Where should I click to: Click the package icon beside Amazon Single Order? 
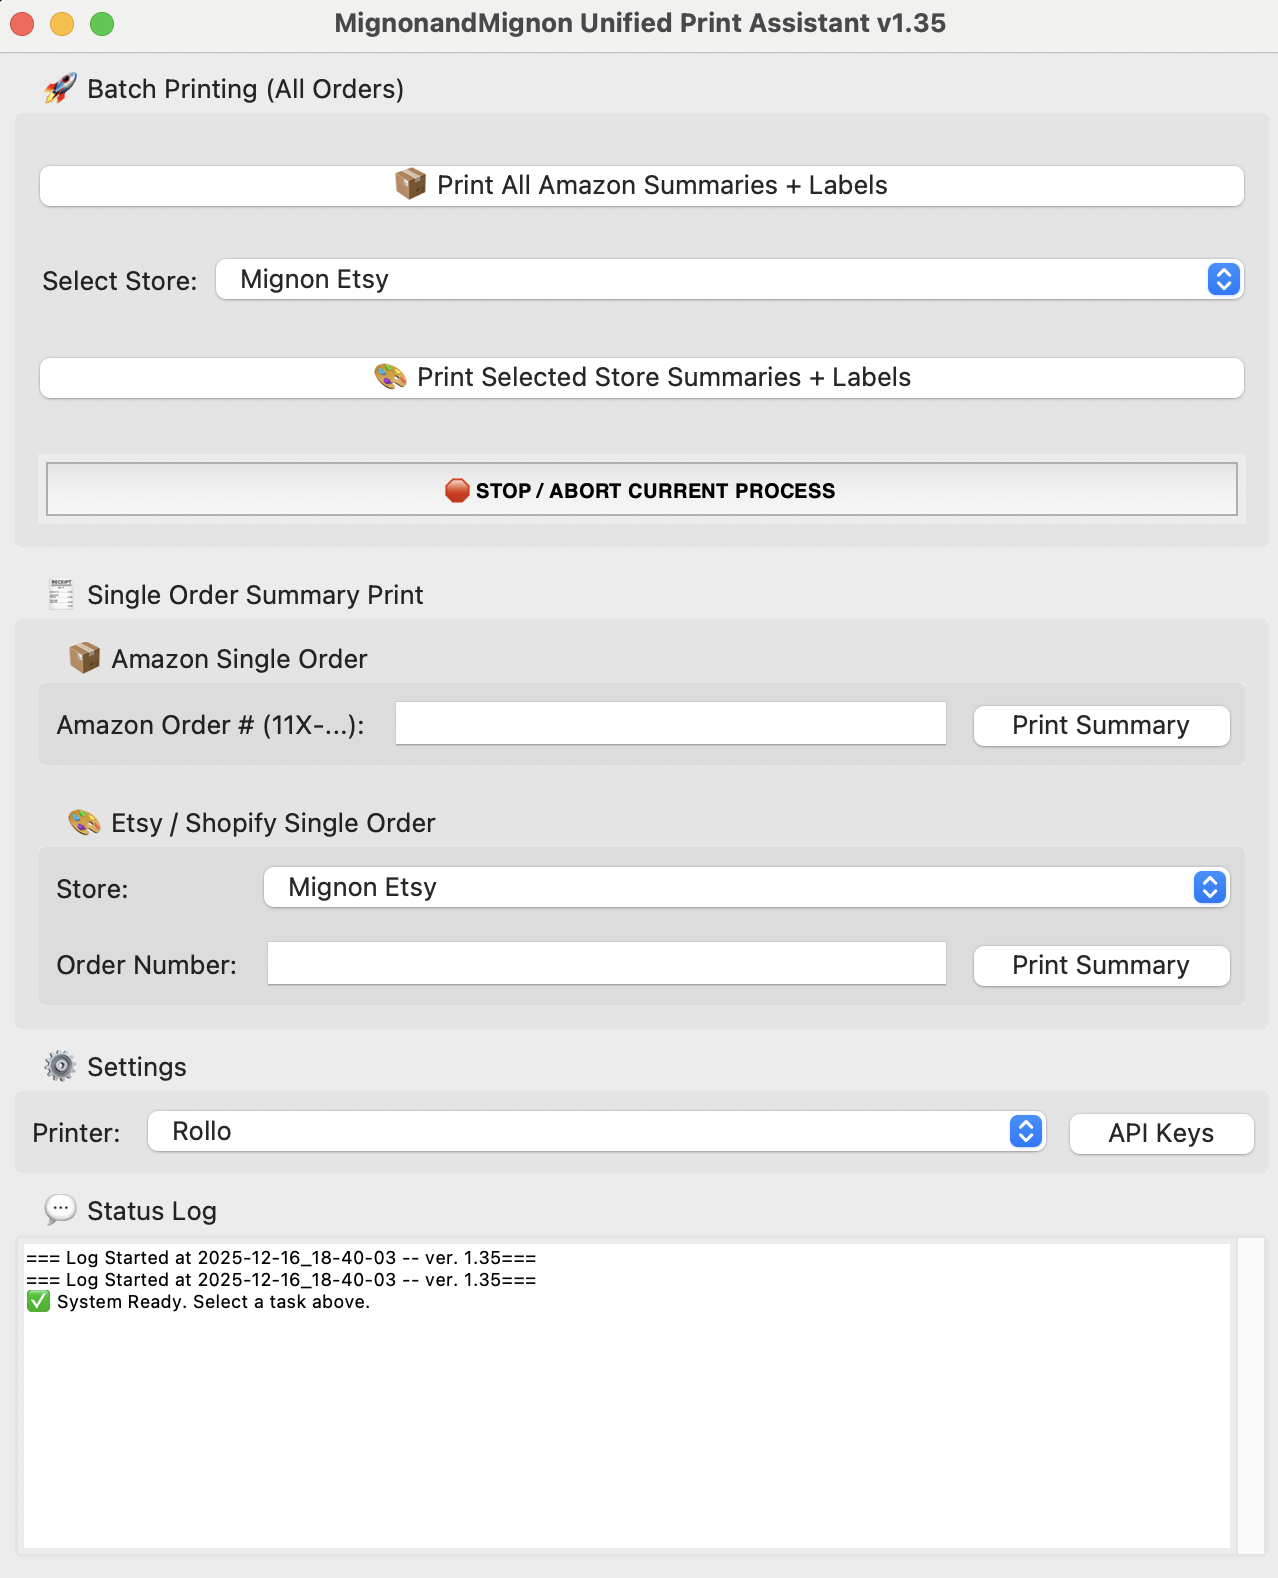84,658
